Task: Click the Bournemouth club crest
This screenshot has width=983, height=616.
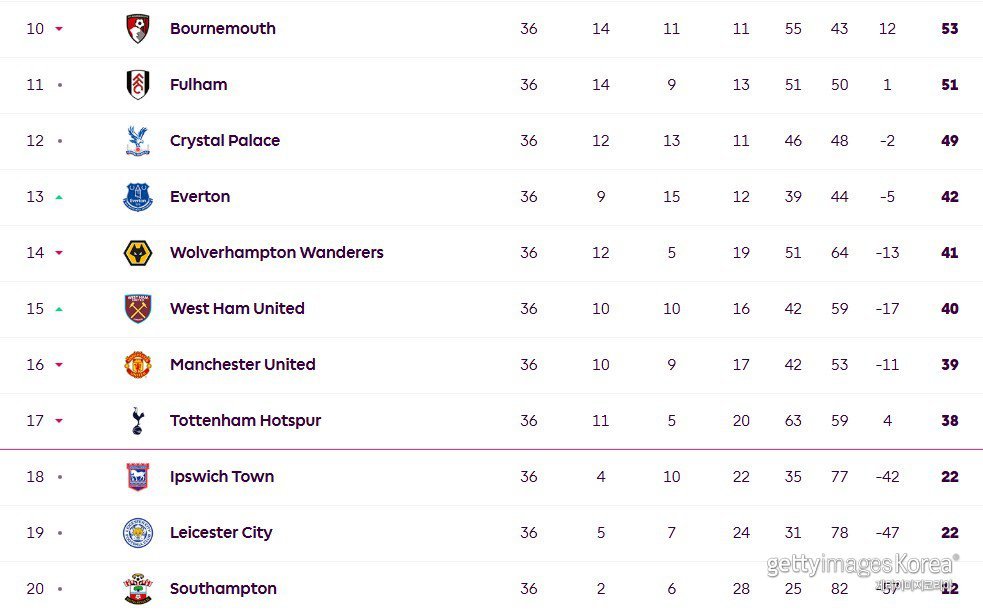Action: [138, 29]
